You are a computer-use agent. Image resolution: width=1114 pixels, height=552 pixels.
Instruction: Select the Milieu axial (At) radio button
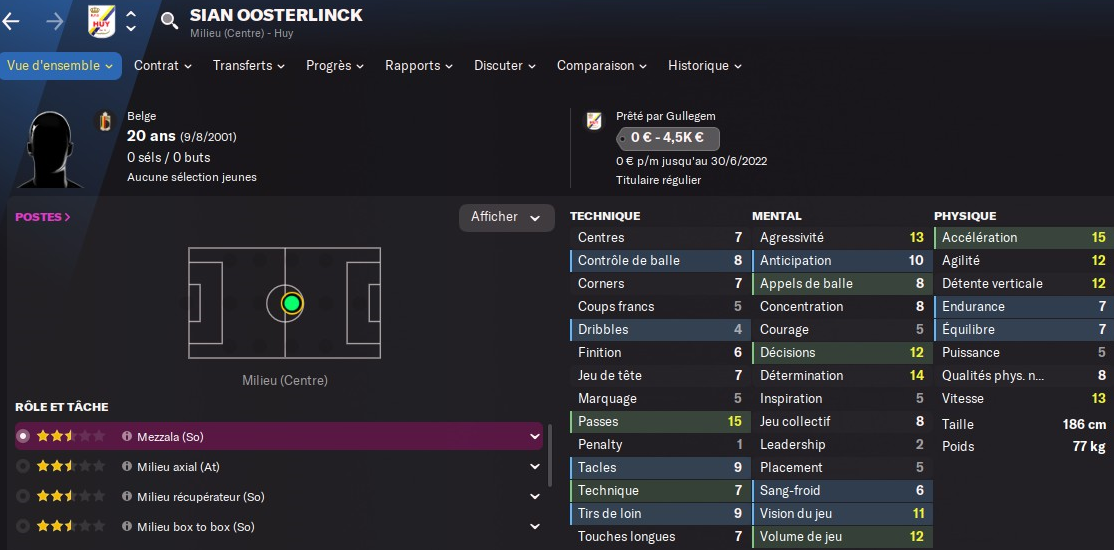tap(23, 467)
